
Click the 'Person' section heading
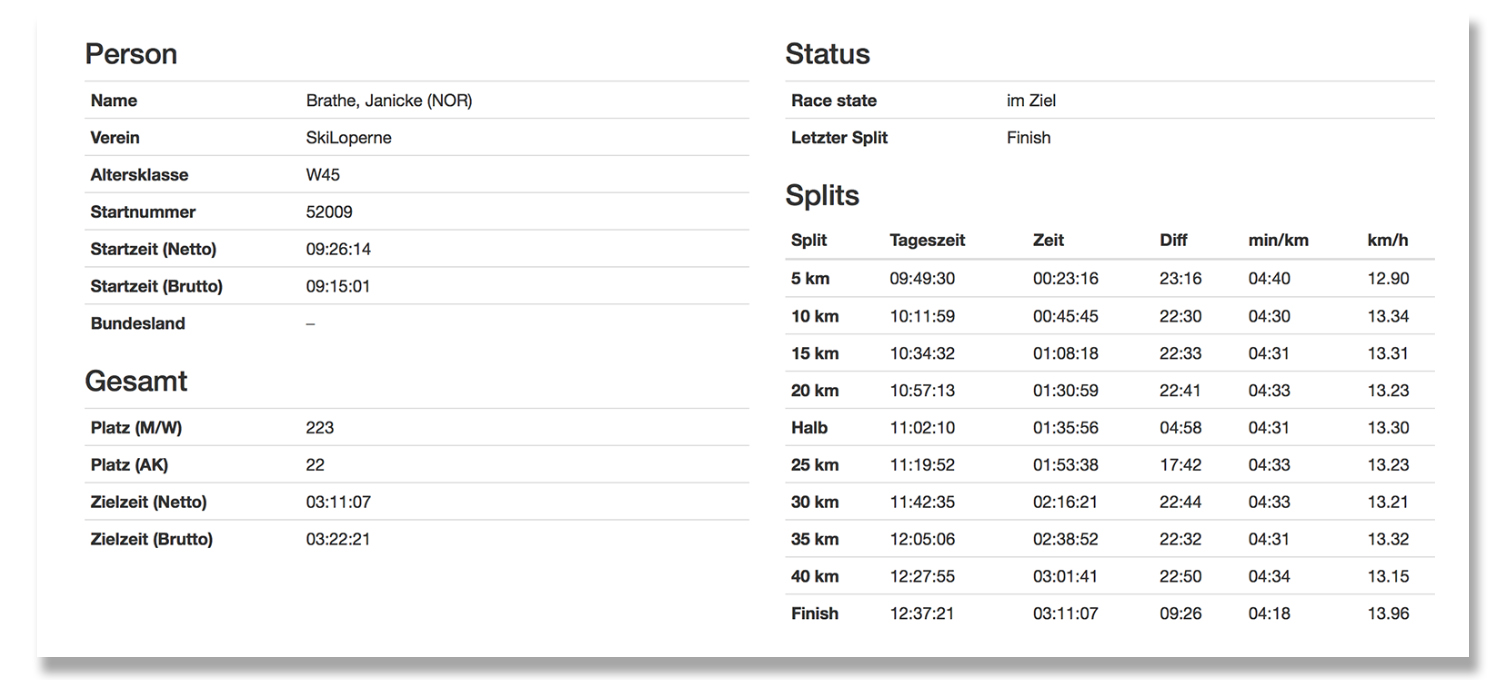point(131,54)
